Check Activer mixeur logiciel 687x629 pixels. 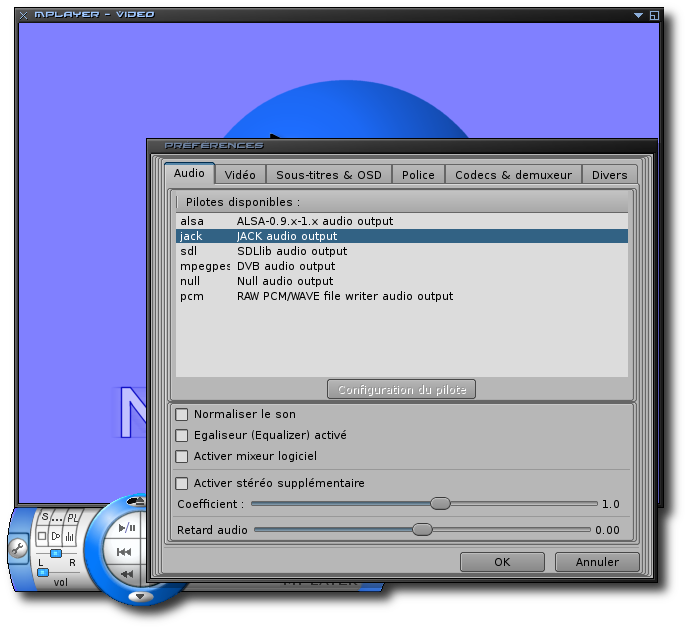[x=181, y=456]
